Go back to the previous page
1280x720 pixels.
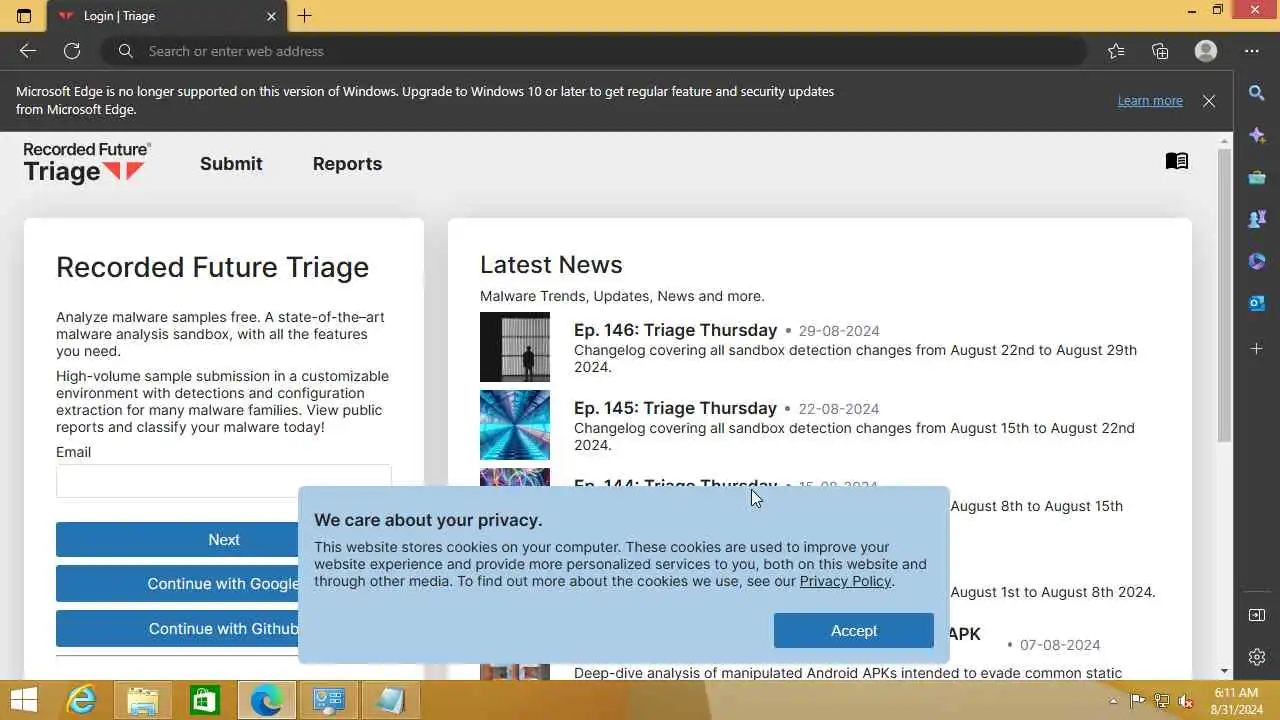28,51
